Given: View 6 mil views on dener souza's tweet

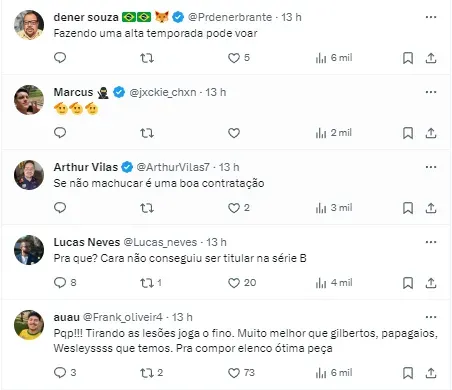Looking at the screenshot, I should (334, 58).
